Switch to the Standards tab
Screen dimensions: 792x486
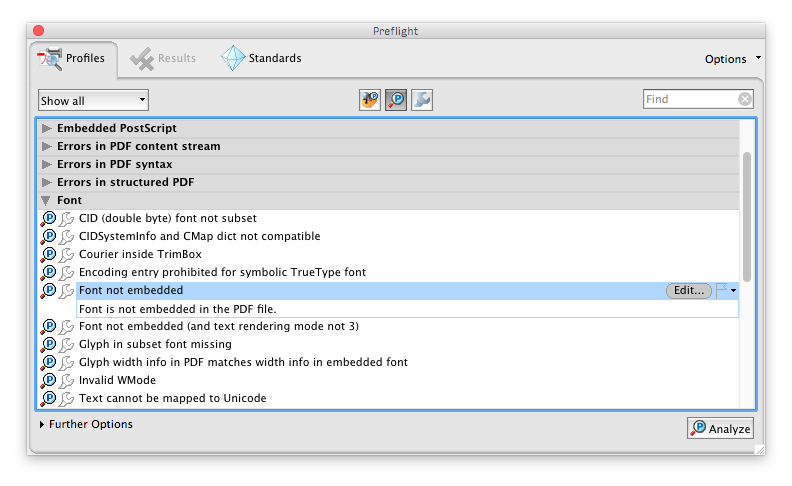point(262,59)
